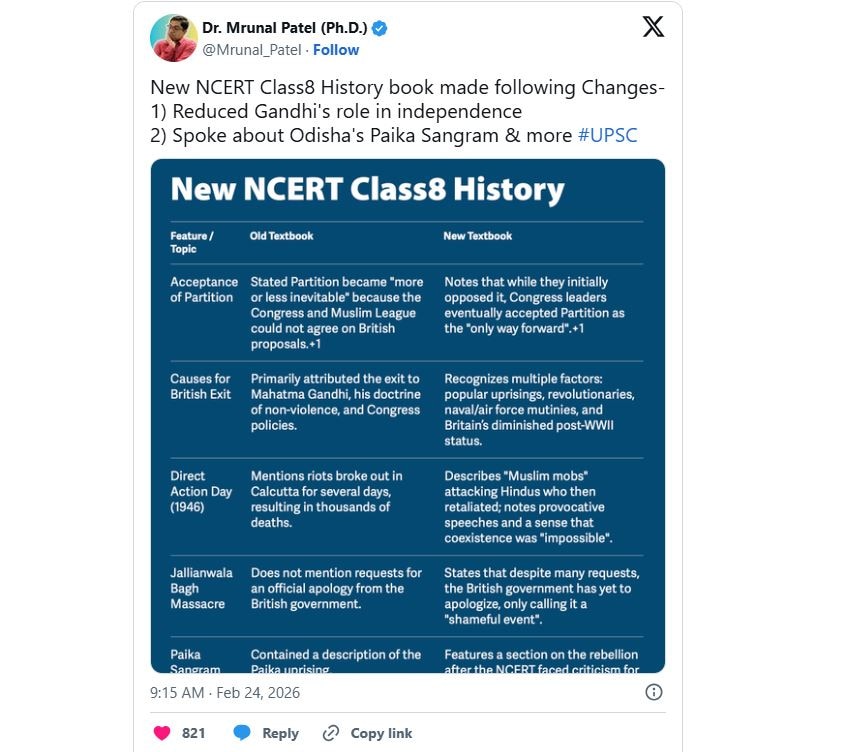The height and width of the screenshot is (752, 867).
Task: Click the Copy link text
Action: click(x=381, y=733)
